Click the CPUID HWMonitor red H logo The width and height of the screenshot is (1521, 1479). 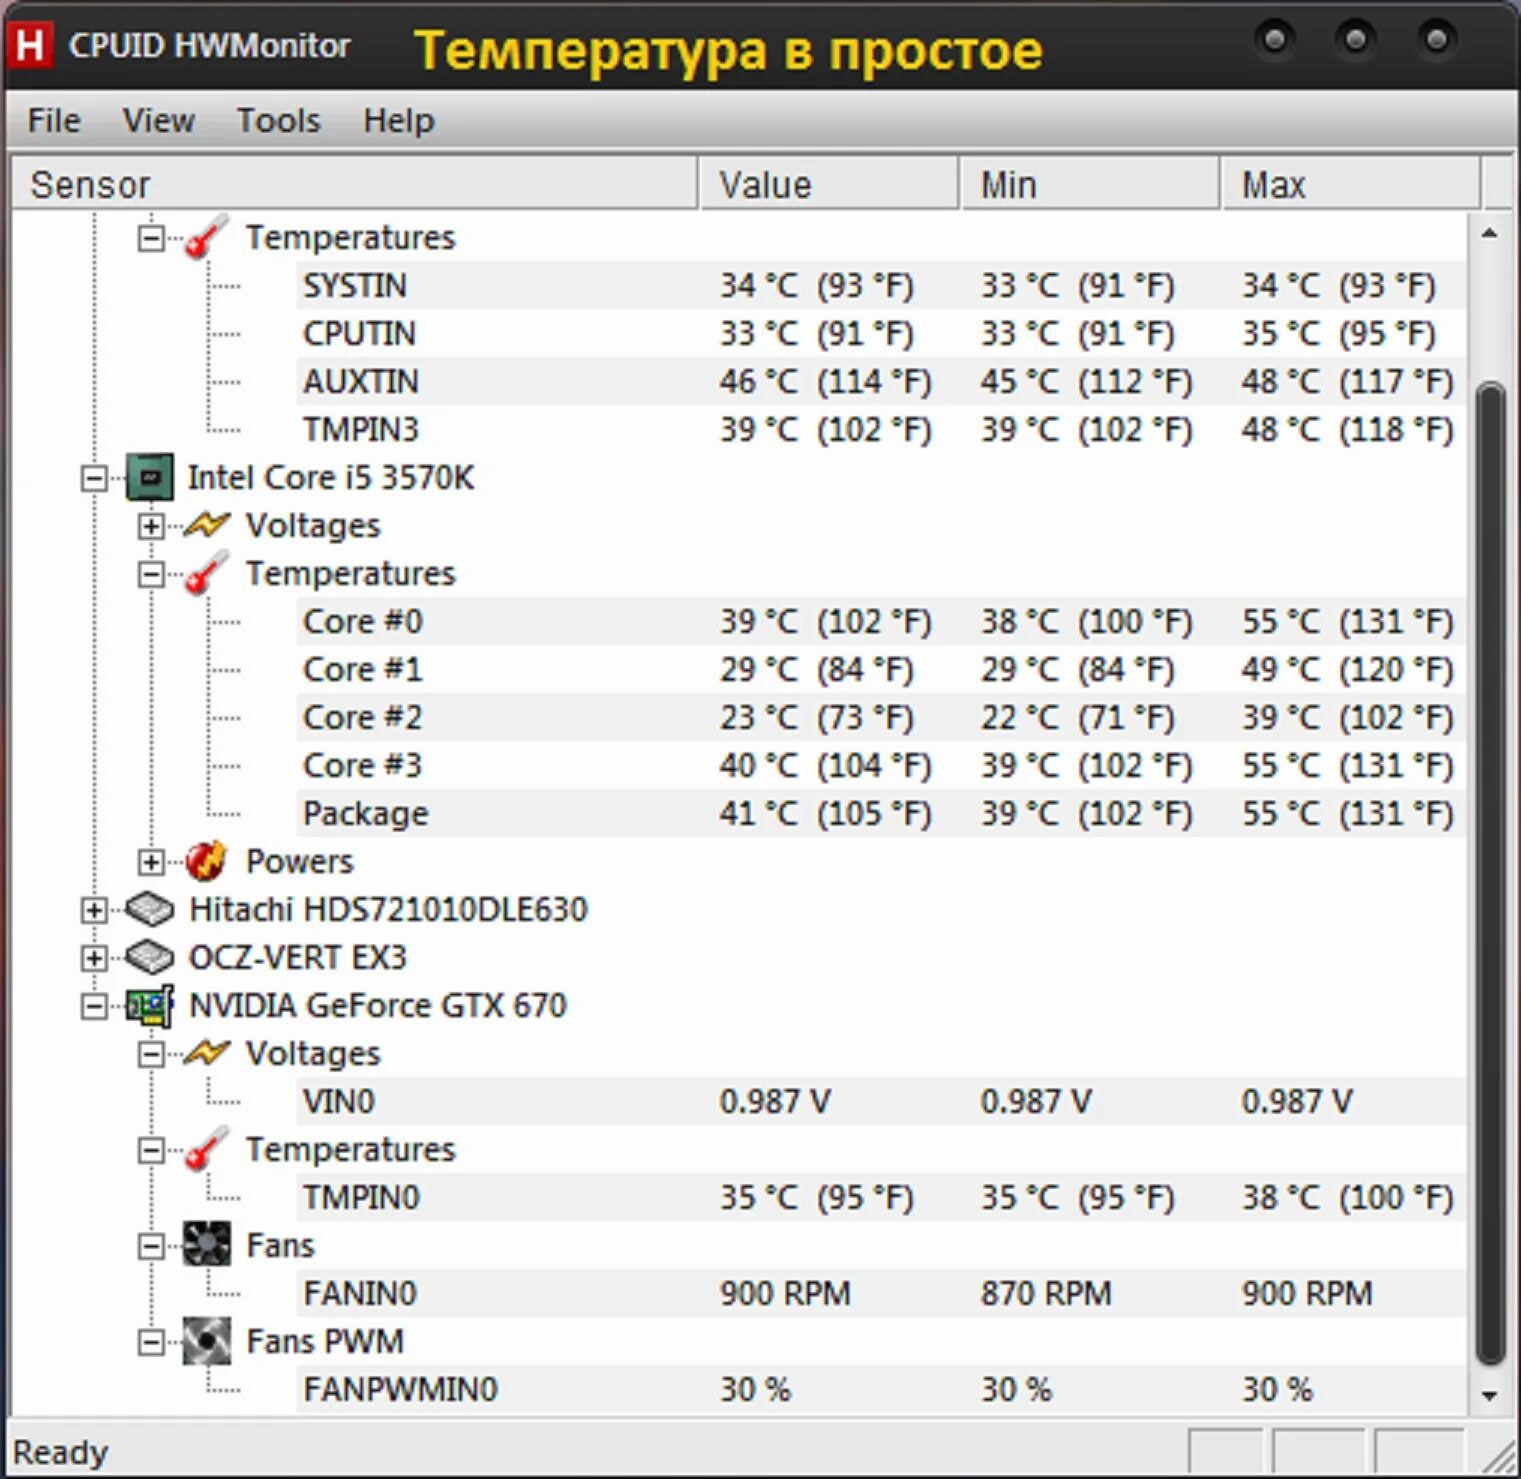click(30, 45)
